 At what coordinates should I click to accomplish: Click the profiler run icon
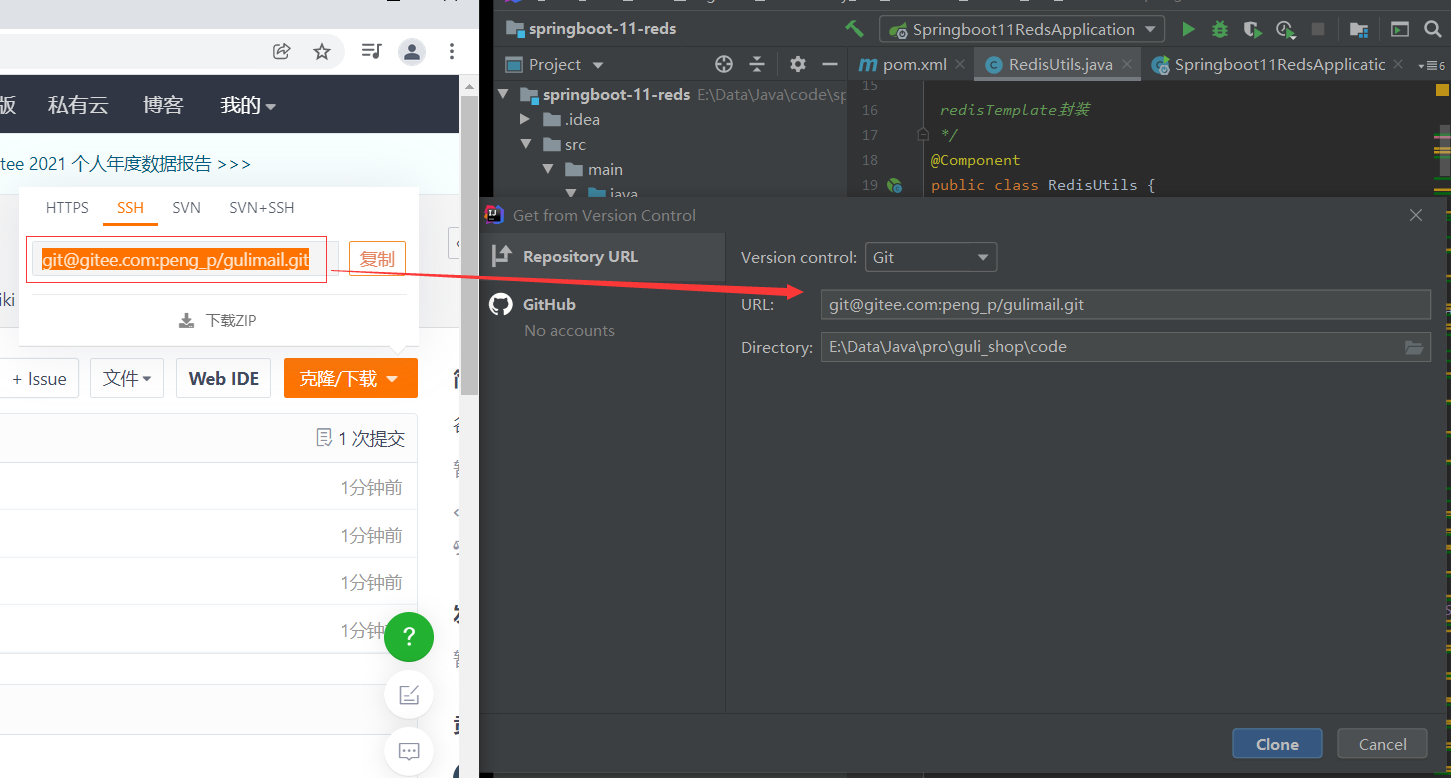pyautogui.click(x=1285, y=29)
